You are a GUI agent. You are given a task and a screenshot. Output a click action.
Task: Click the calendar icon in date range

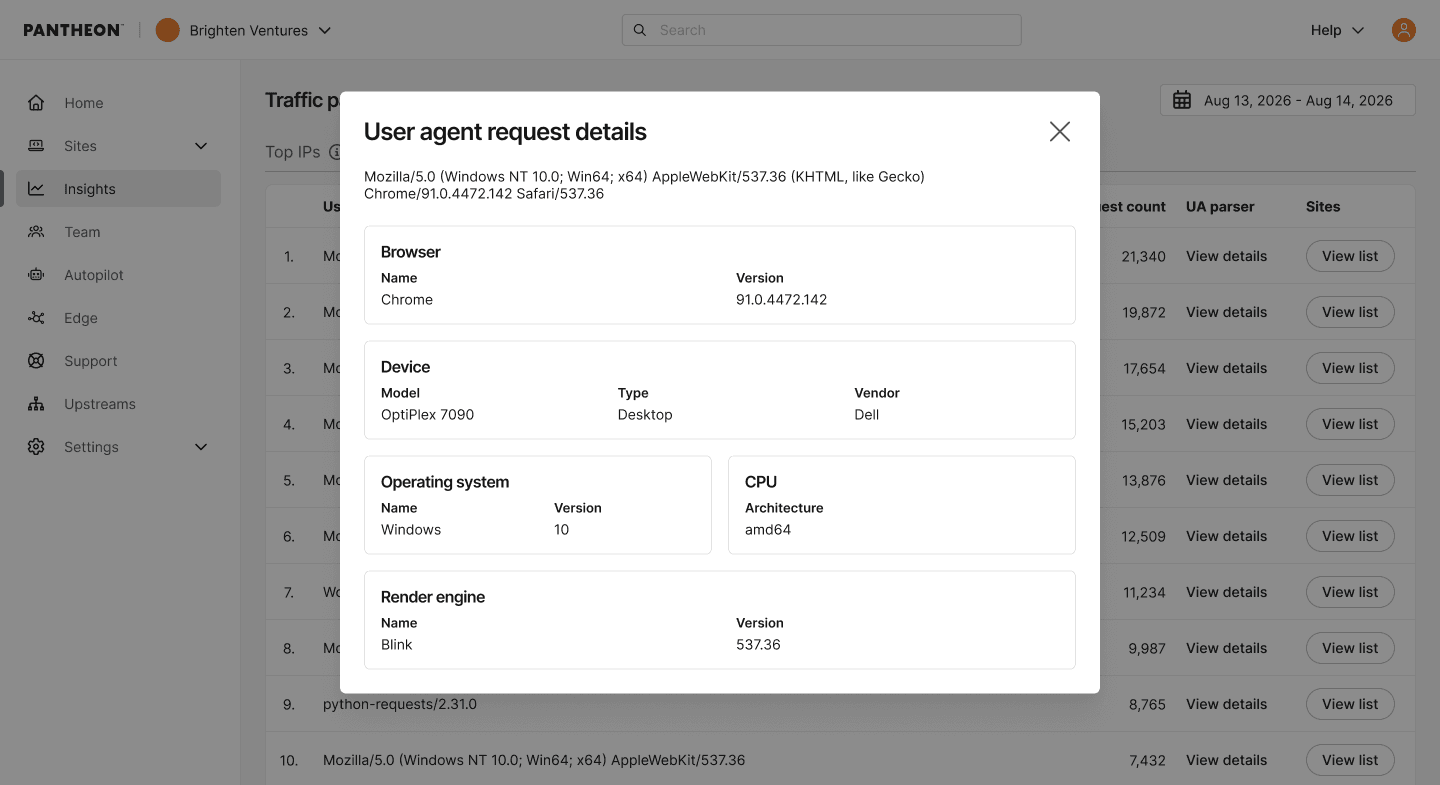click(1182, 100)
